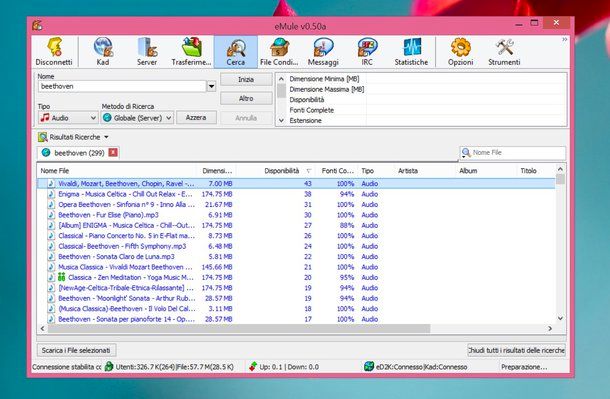Open the IRC chat panel
Image resolution: width=610 pixels, height=399 pixels.
[367, 51]
